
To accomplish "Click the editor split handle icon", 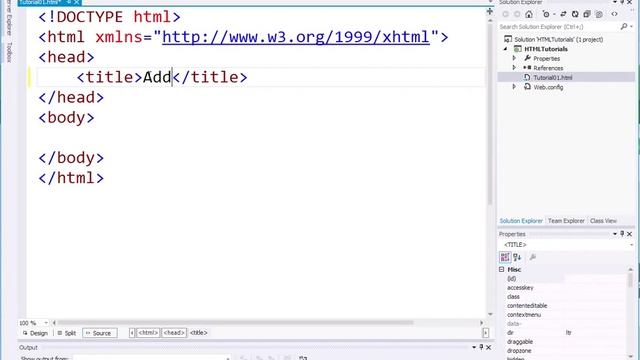I will (490, 11).
